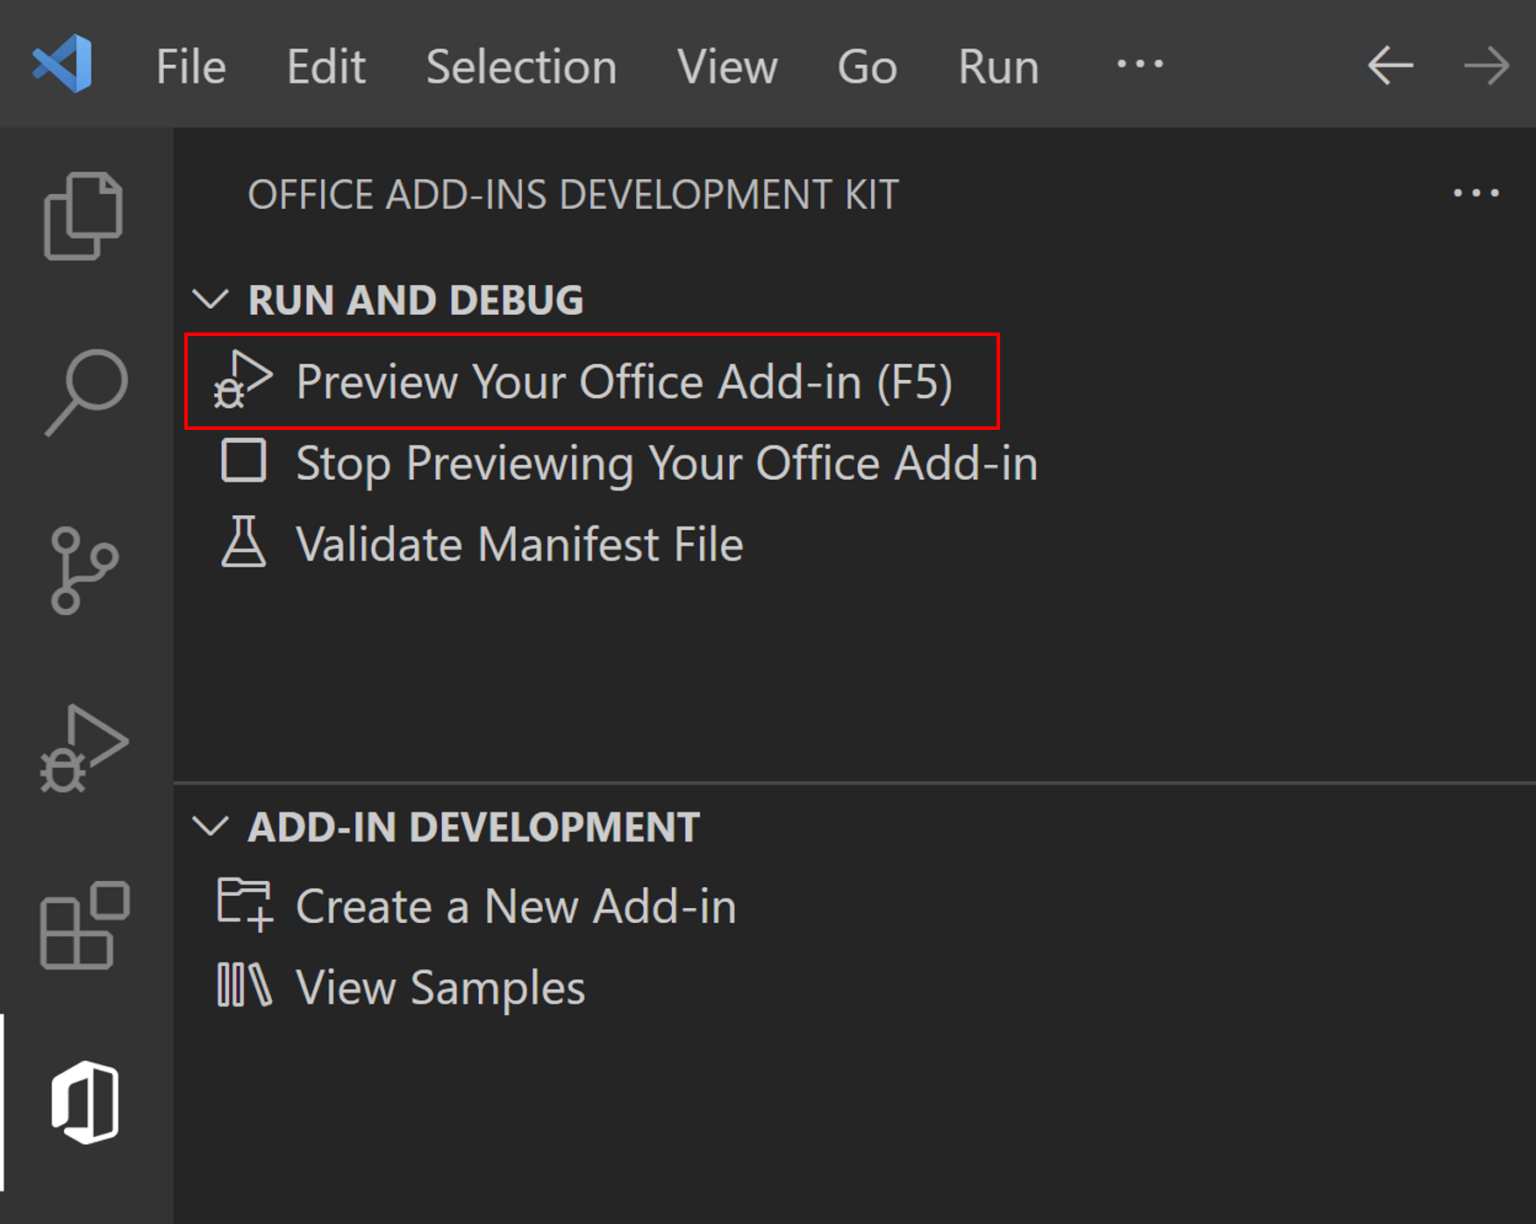Open the Source Control view
This screenshot has width=1536, height=1224.
tap(84, 568)
